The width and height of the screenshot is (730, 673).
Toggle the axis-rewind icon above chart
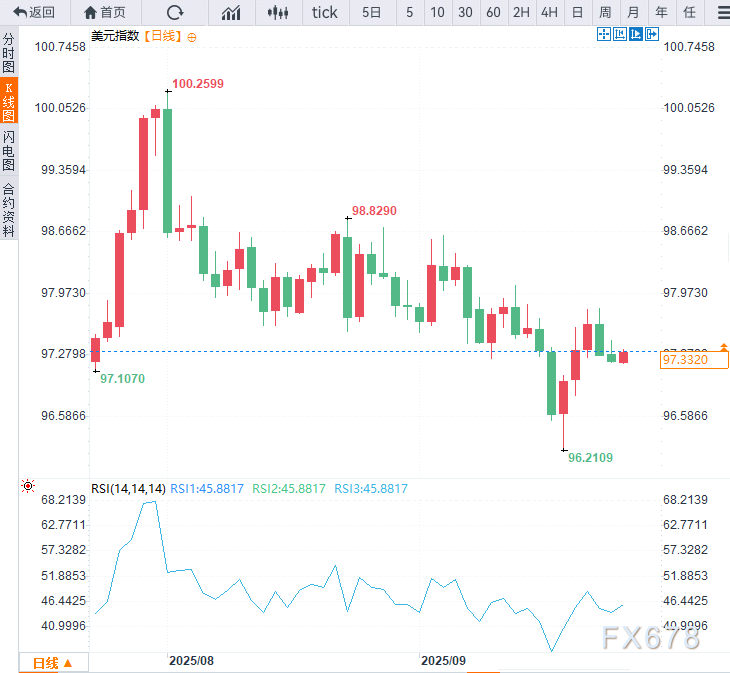coord(620,35)
